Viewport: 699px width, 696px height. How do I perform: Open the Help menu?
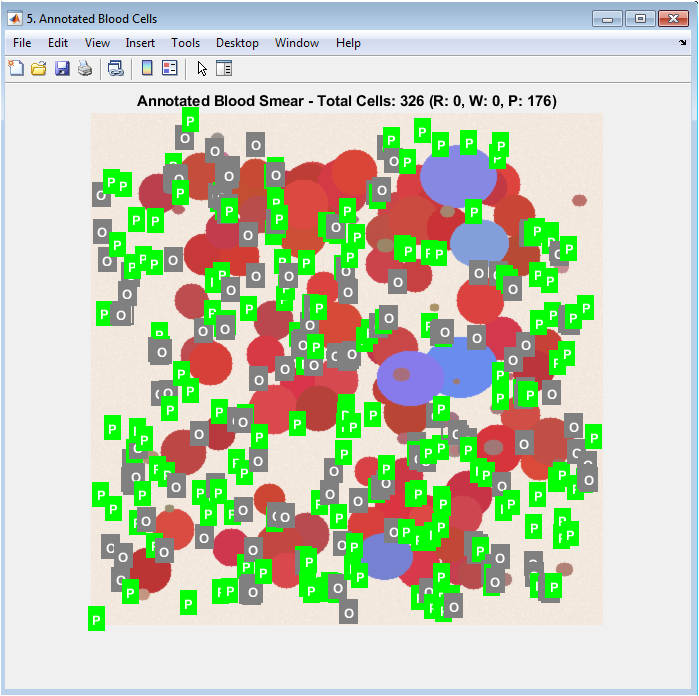coord(348,43)
